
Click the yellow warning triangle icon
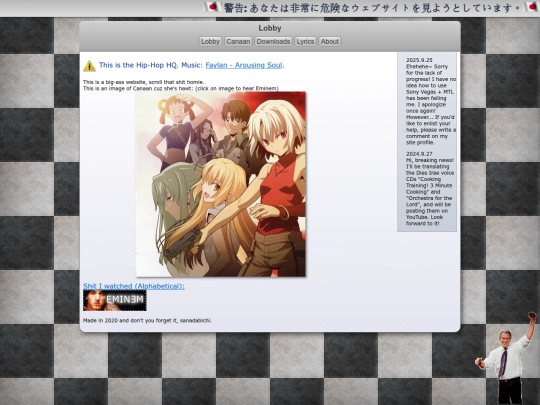click(90, 65)
